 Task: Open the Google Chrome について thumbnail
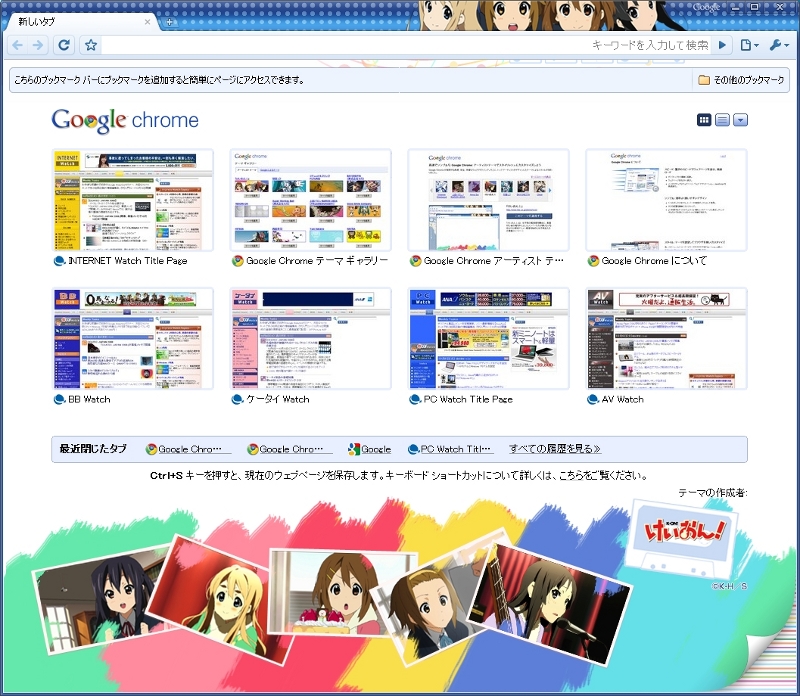pos(666,200)
